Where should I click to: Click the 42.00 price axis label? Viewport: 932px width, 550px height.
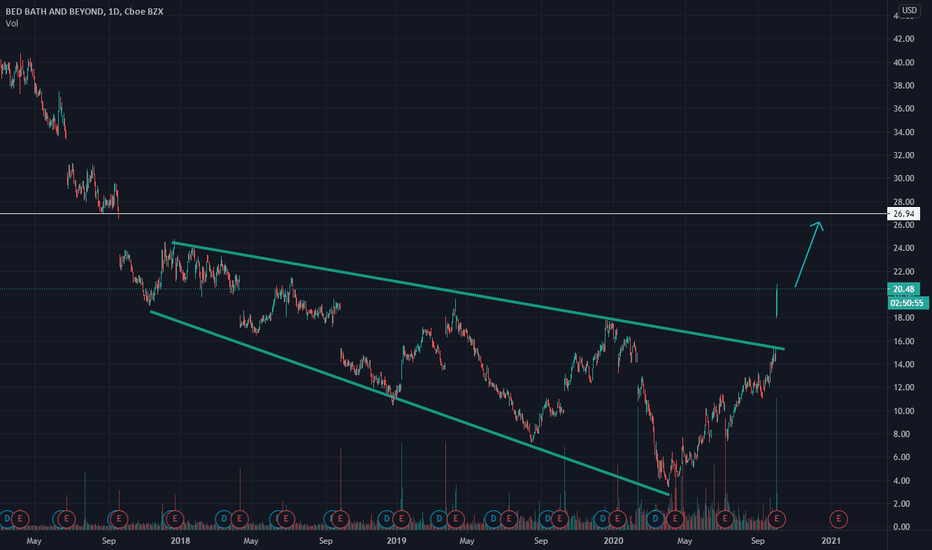pyautogui.click(x=903, y=39)
